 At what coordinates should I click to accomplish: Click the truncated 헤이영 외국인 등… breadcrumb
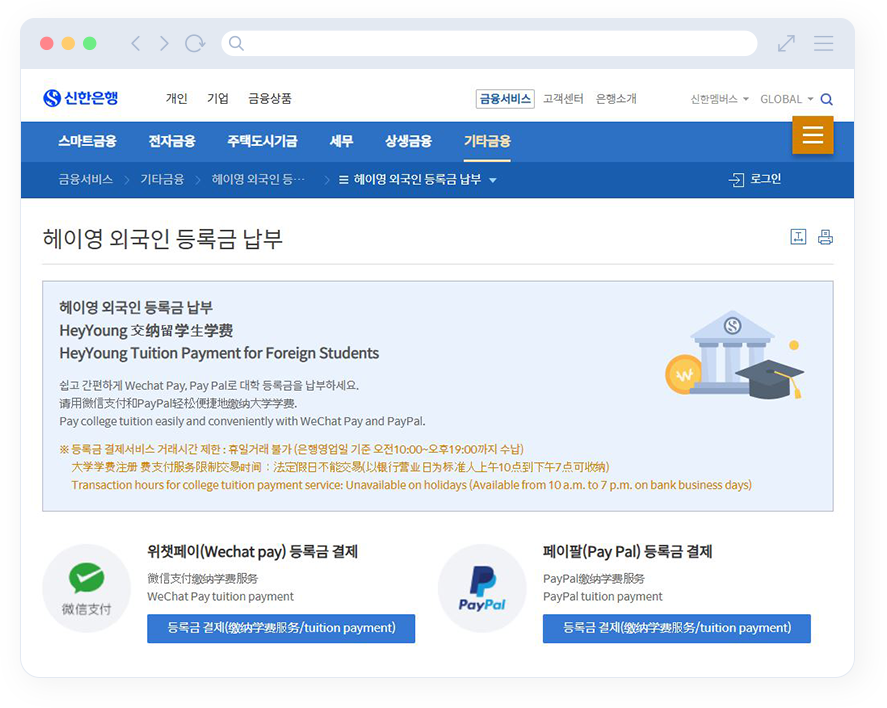259,180
